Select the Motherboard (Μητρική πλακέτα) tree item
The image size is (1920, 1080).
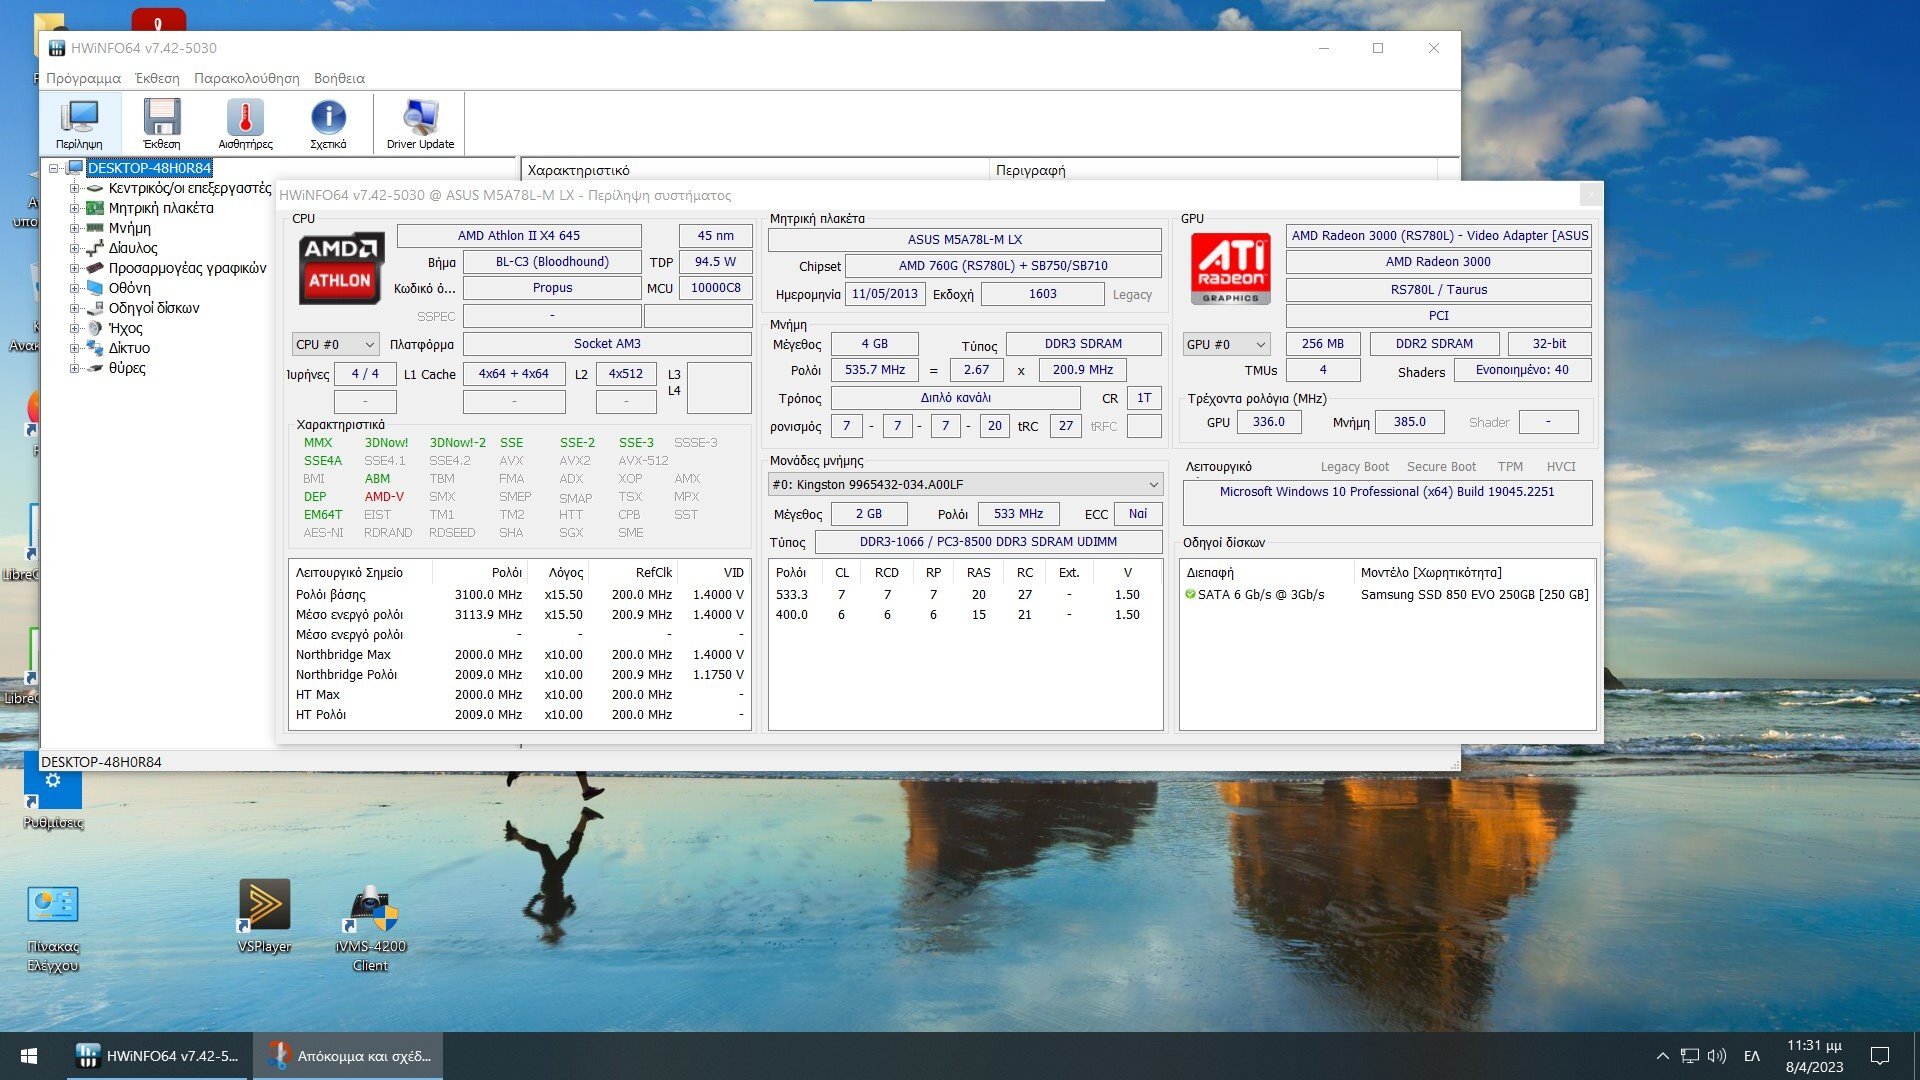(161, 208)
